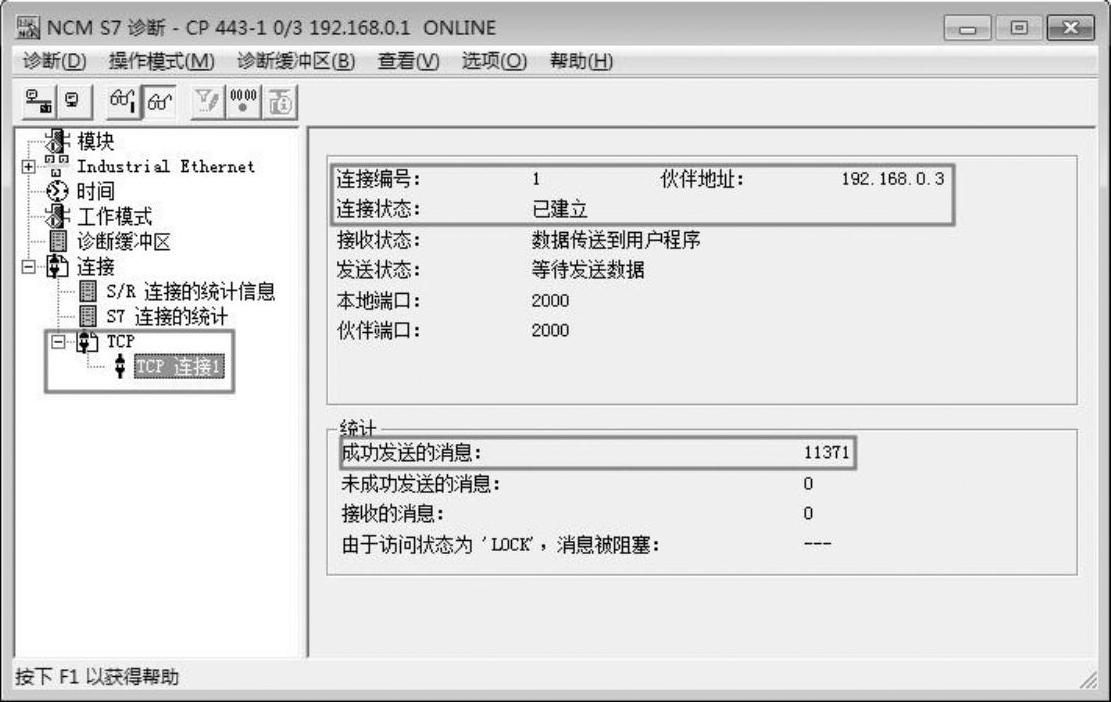Select the TCP node label
Screen dimensions: 1111x702
coord(120,341)
